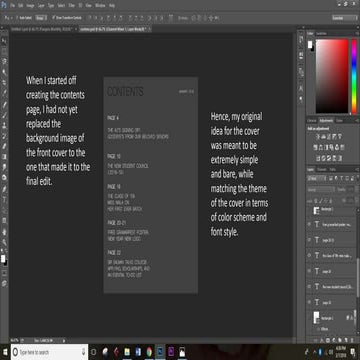360x360 pixels.
Task: Open the Window menu
Action: click(100, 6)
